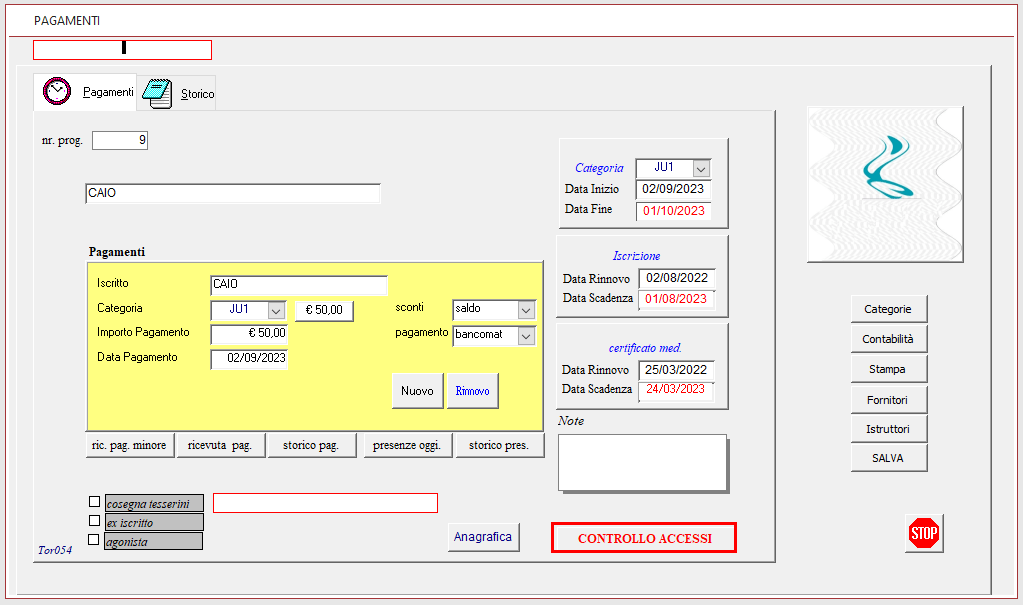The image size is (1023, 605).
Task: Click the Data Pagamento field 02/09/2023
Action: 249,358
